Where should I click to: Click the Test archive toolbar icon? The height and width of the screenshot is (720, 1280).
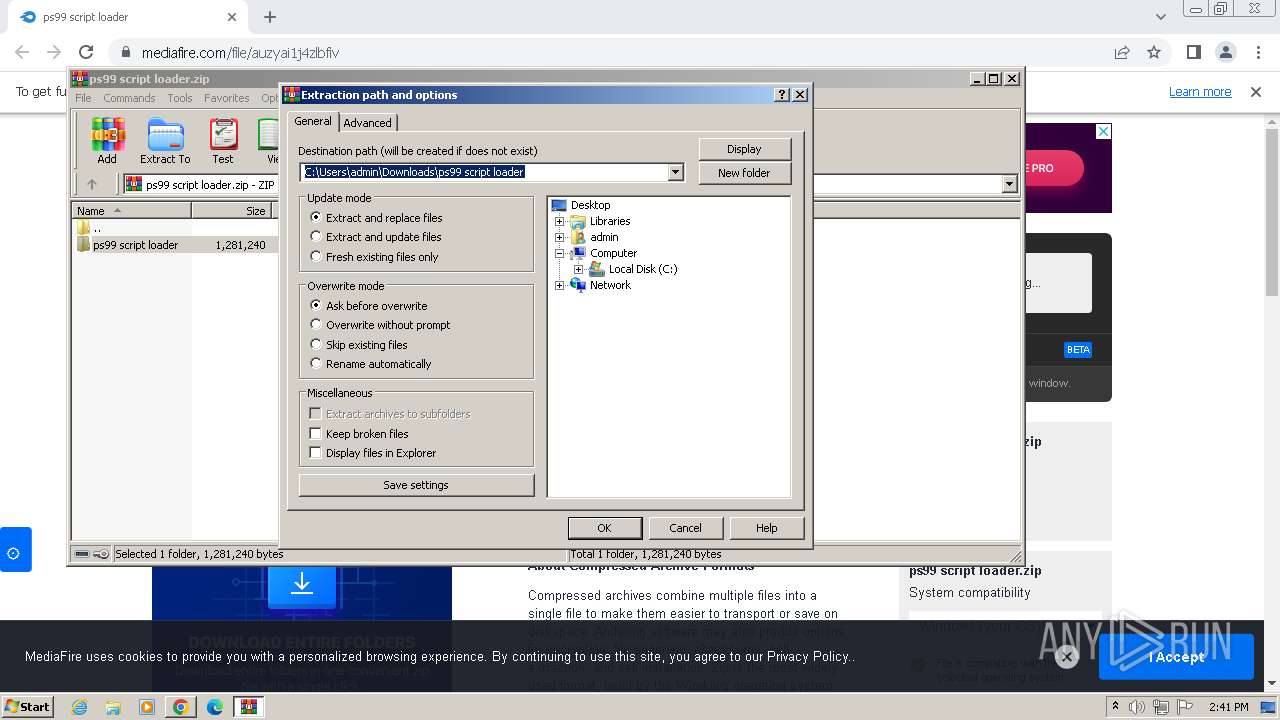223,140
